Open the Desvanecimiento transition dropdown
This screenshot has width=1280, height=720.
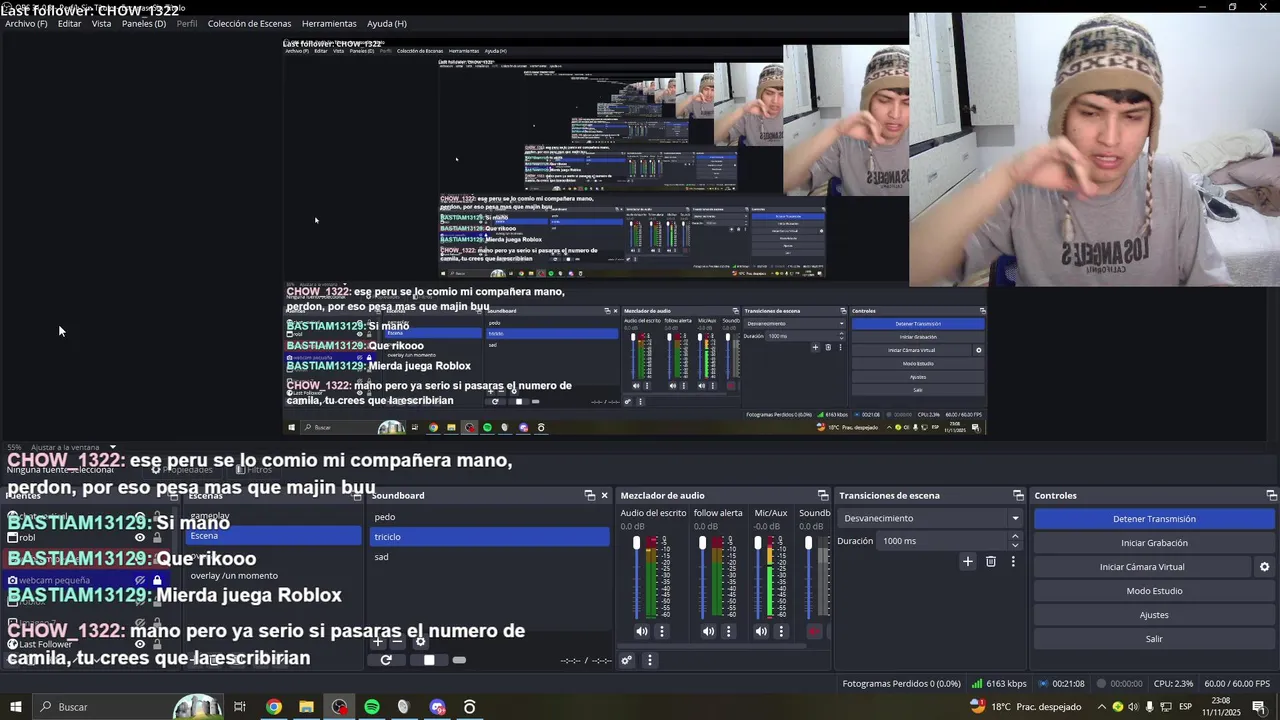coord(931,518)
